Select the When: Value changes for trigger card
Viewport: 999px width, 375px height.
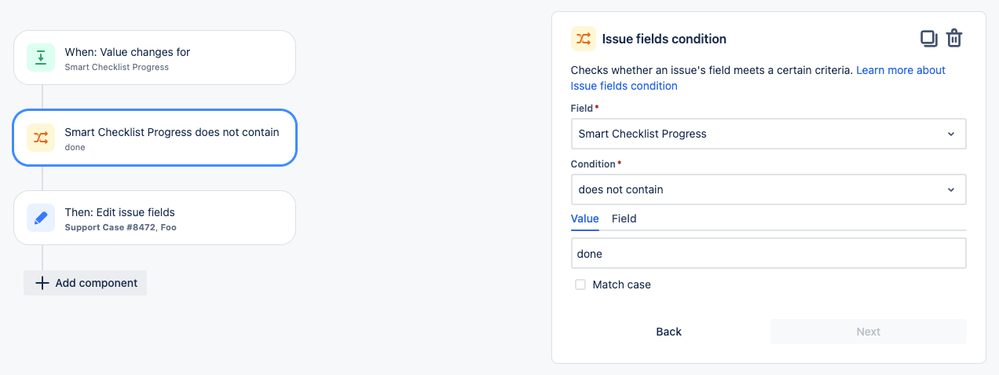coord(155,57)
